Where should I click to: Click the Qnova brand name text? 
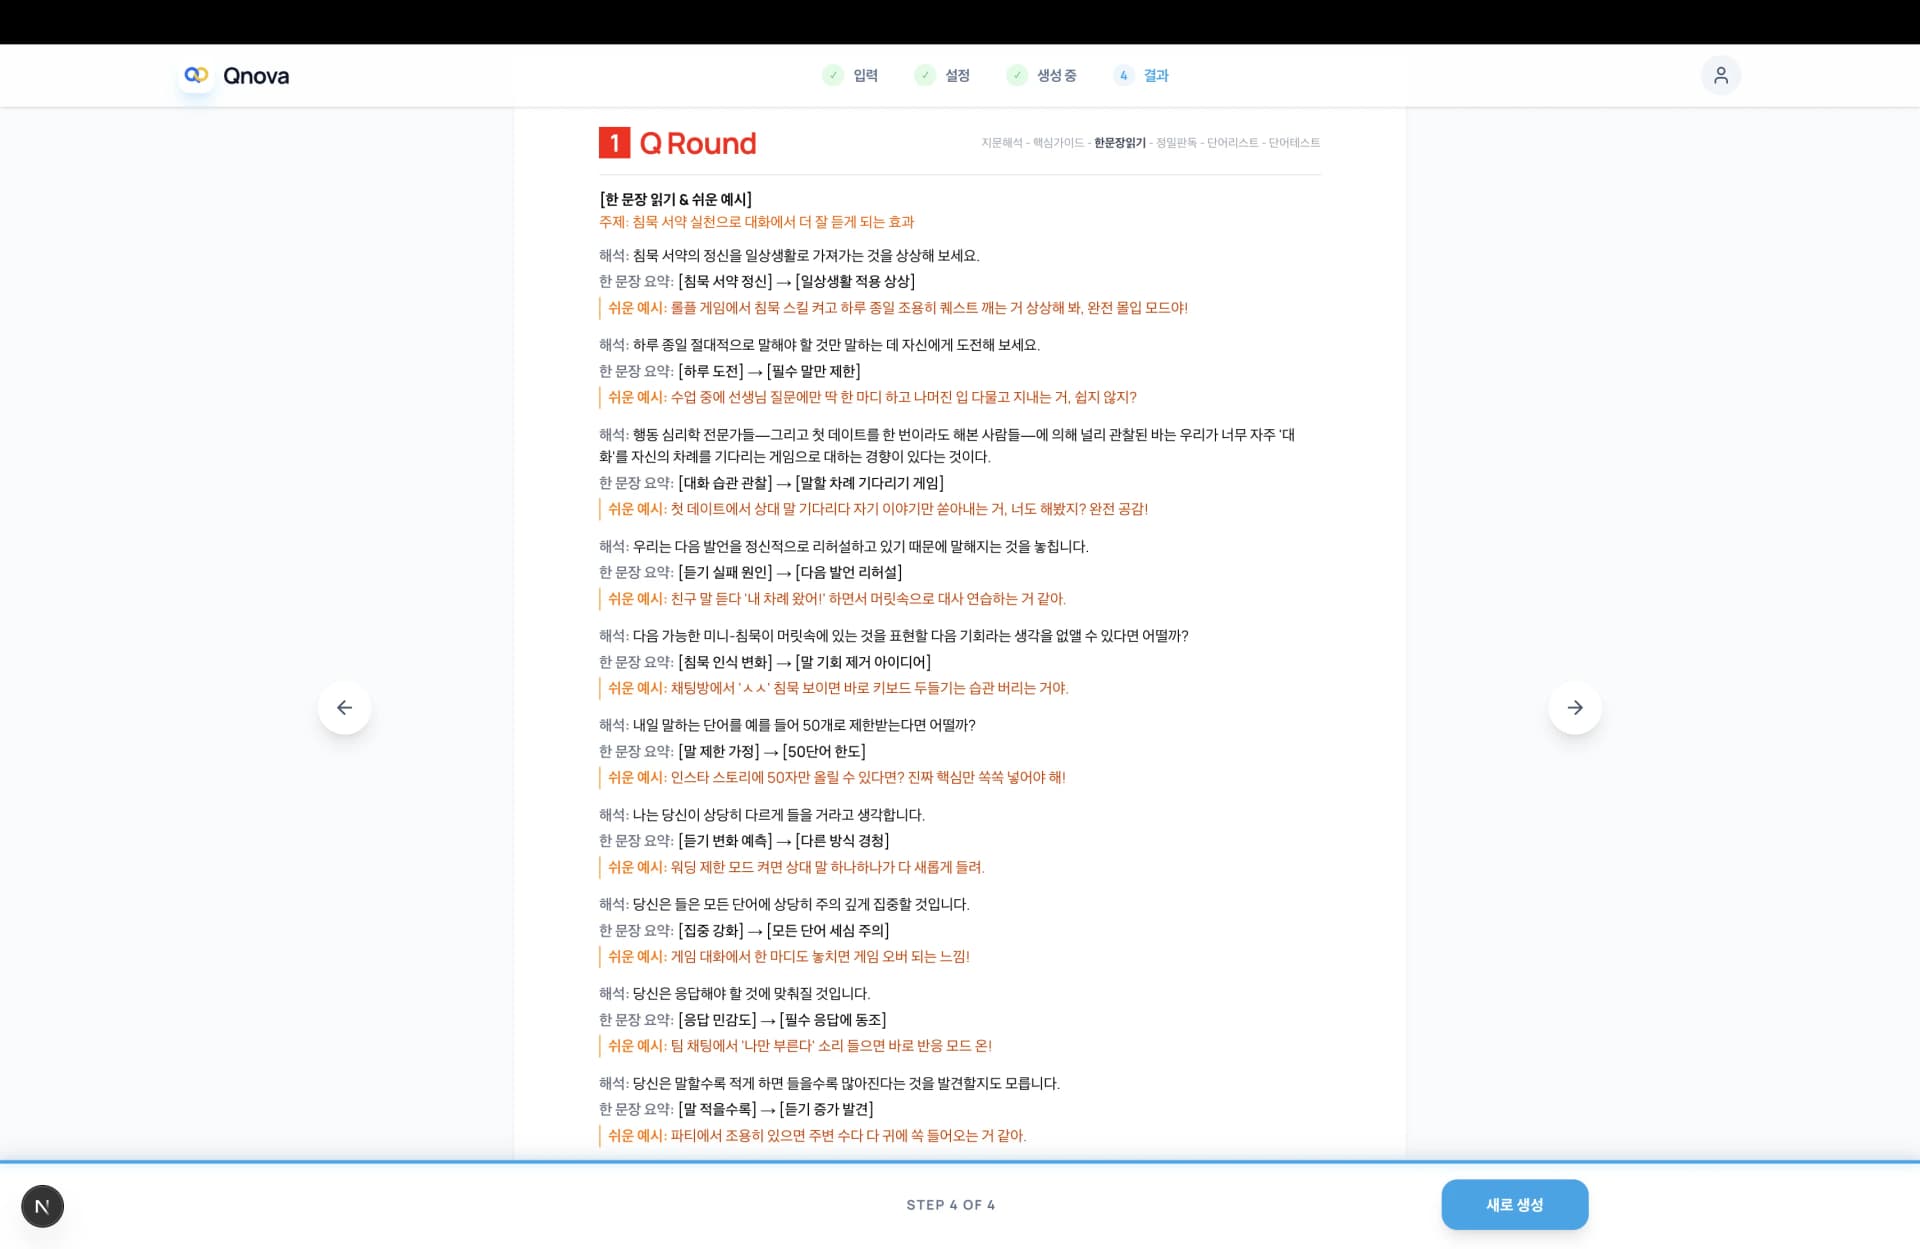[256, 76]
